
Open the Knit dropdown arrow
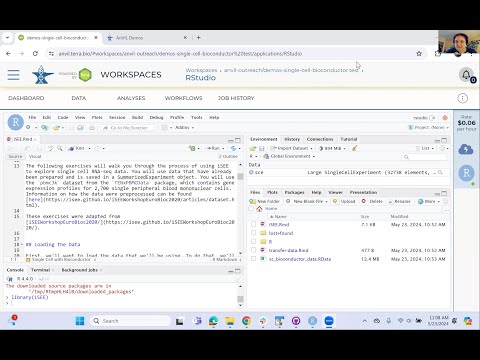coord(89,148)
